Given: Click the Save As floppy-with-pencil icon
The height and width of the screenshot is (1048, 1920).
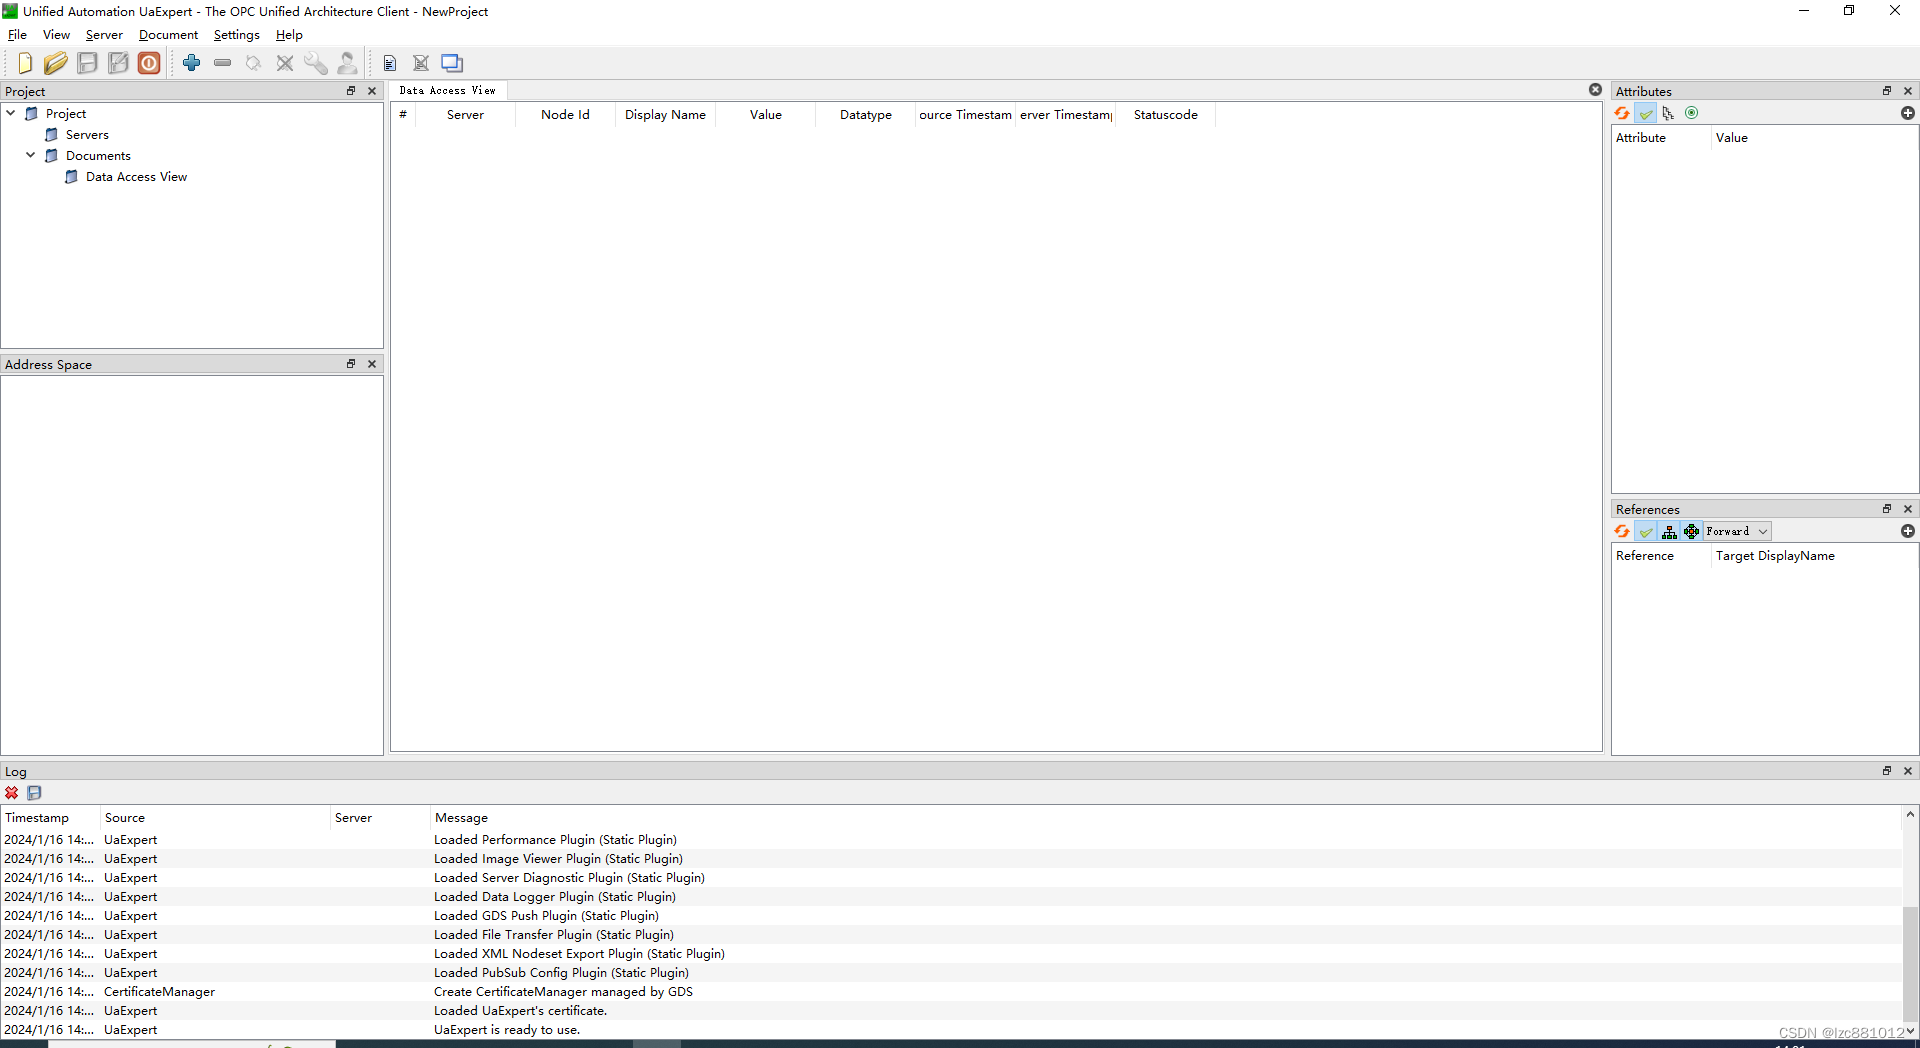Looking at the screenshot, I should 118,63.
